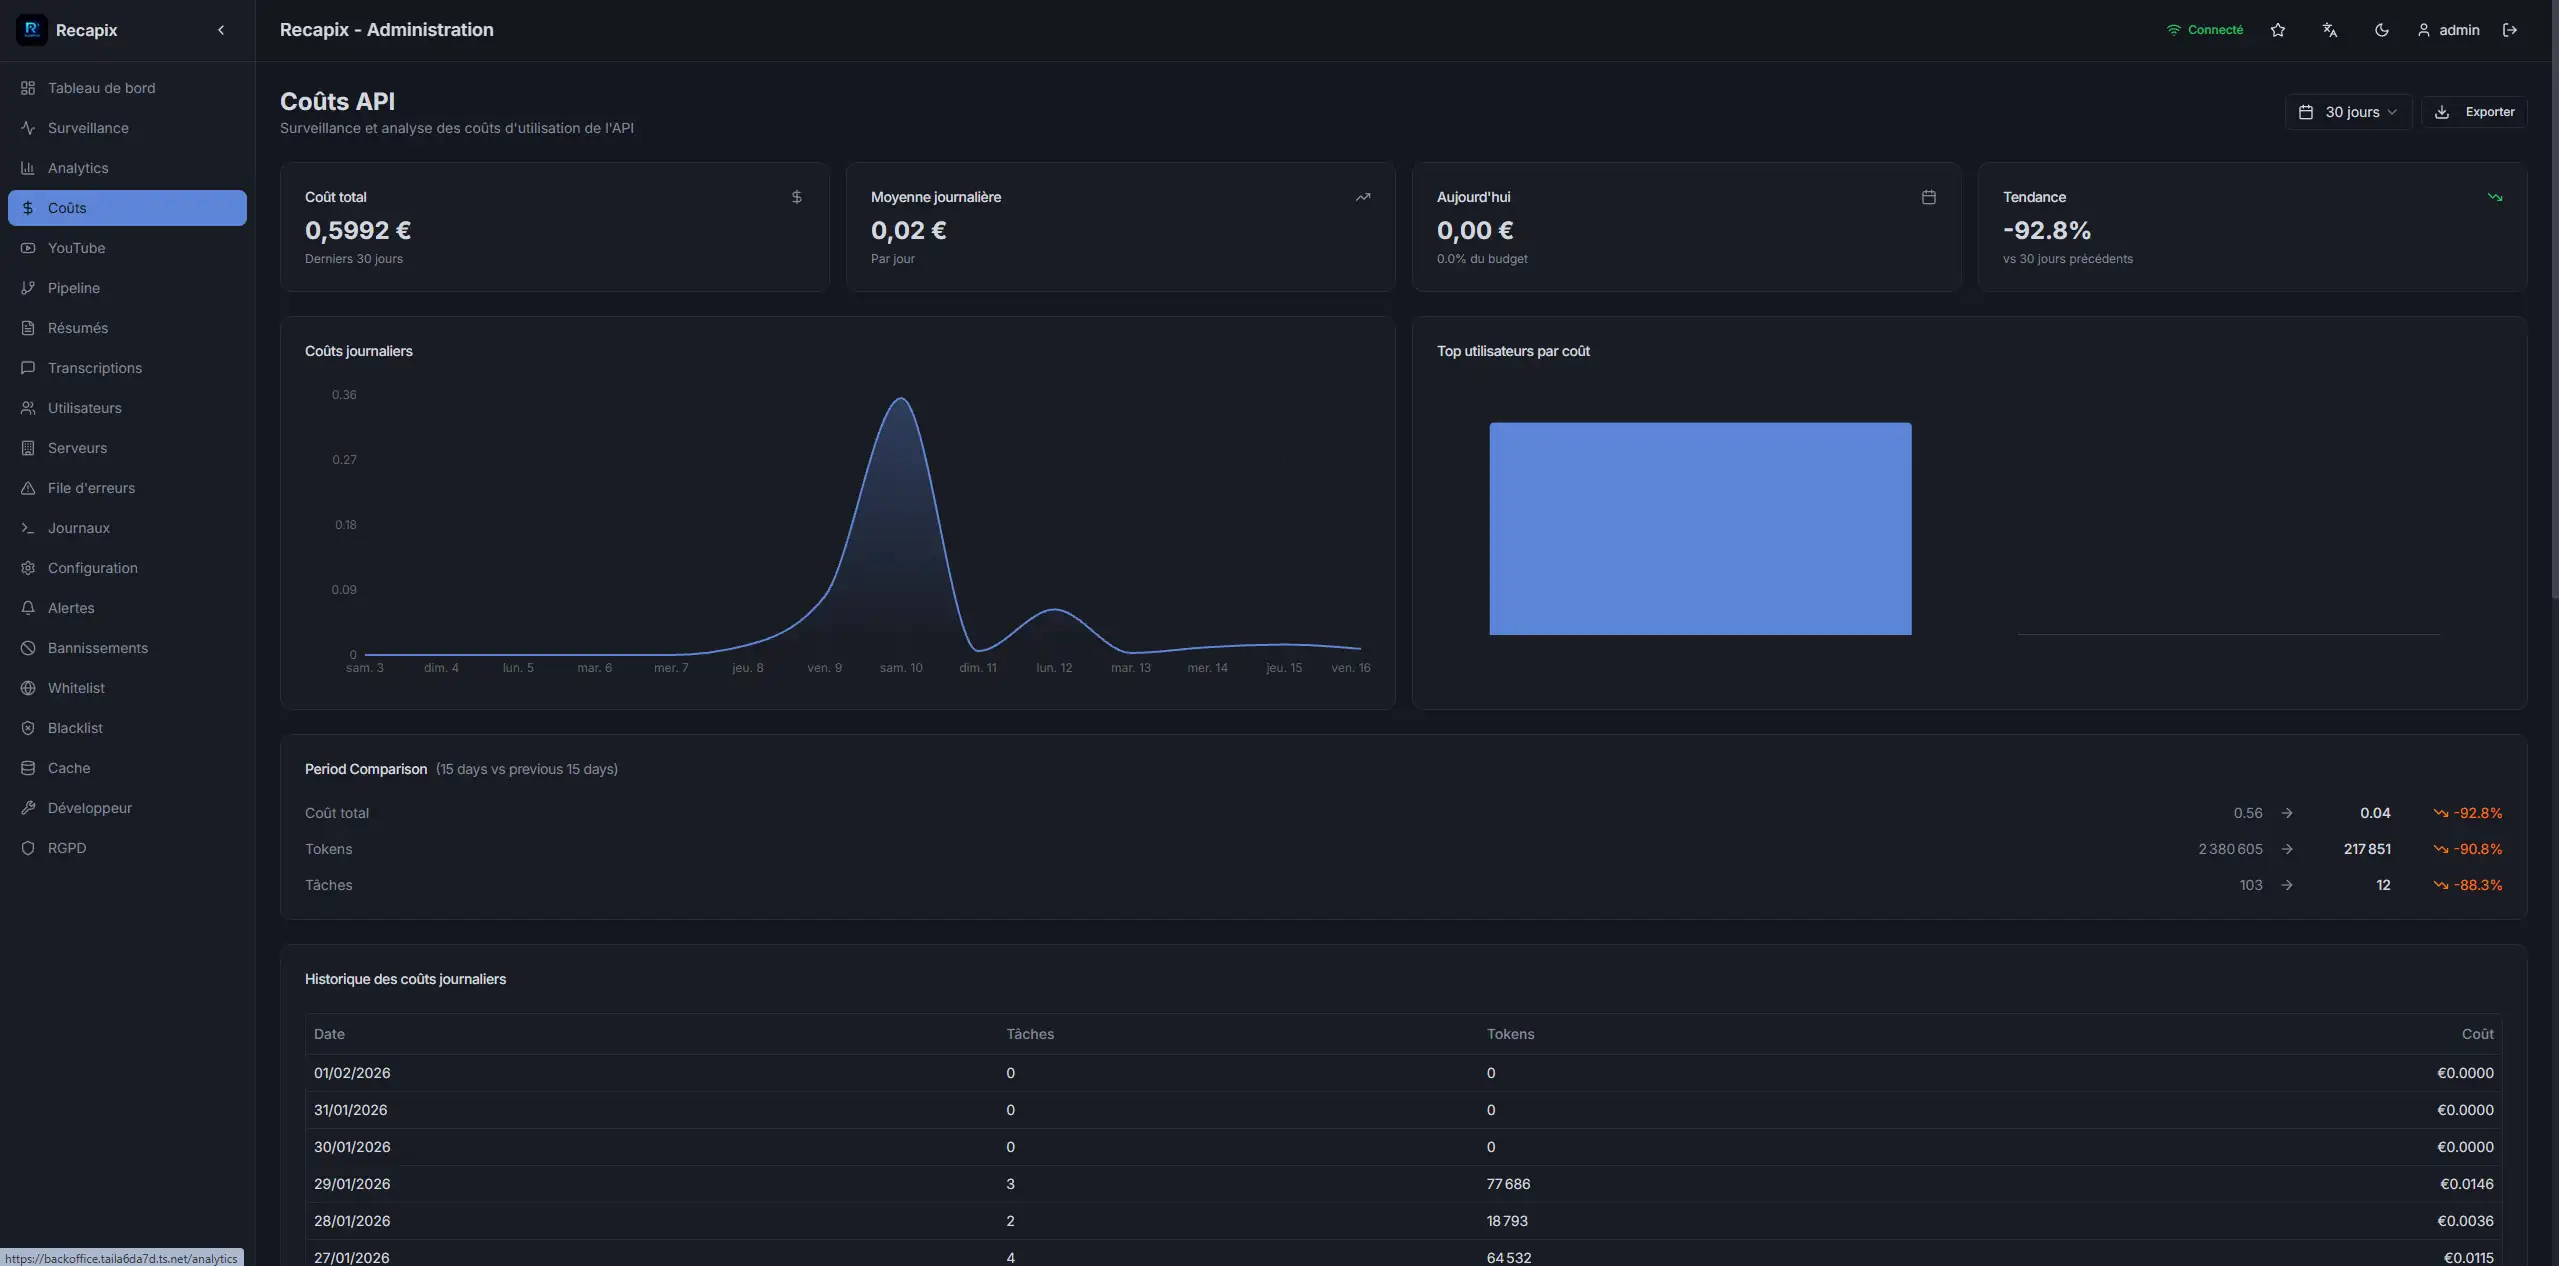2559x1266 pixels.
Task: Click the Pipeline branch icon
Action: pos(28,288)
